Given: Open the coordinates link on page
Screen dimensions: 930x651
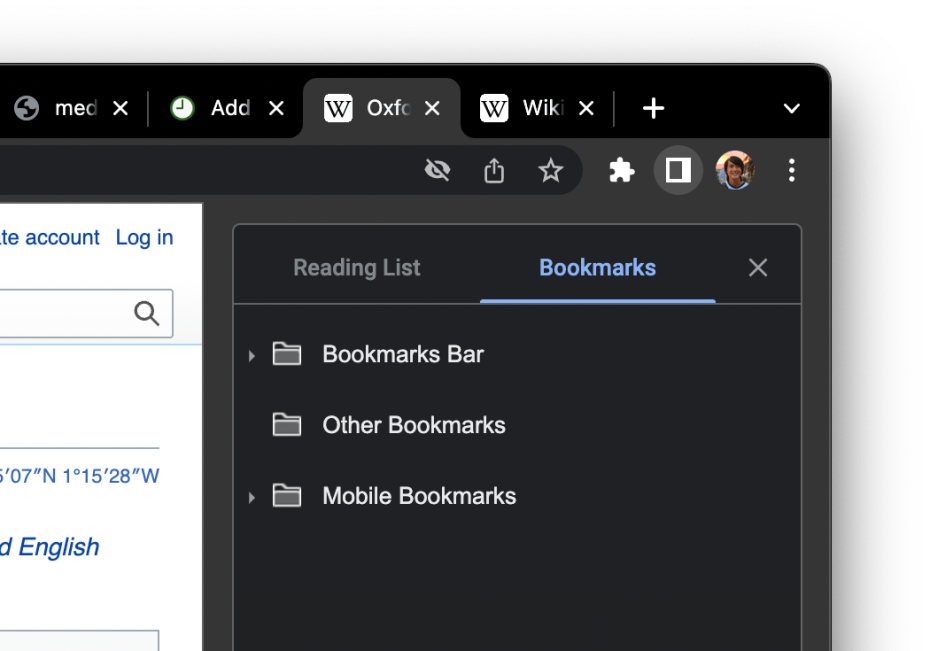Looking at the screenshot, I should (80, 476).
